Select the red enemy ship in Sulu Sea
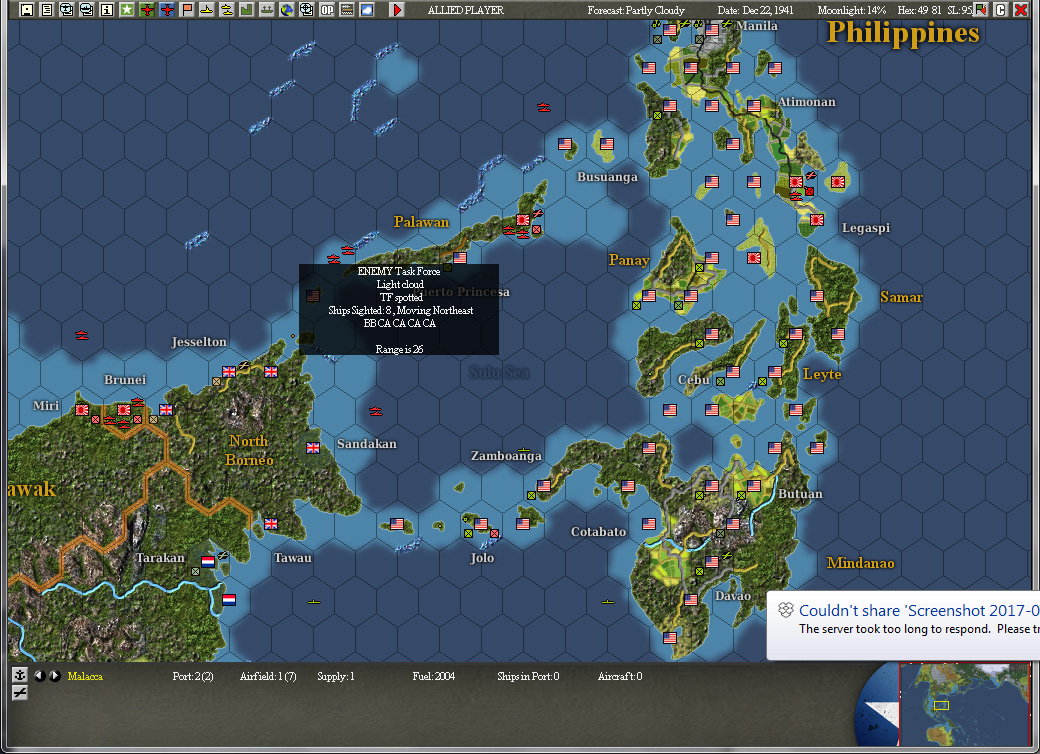Viewport: 1040px width, 754px height. (x=375, y=411)
